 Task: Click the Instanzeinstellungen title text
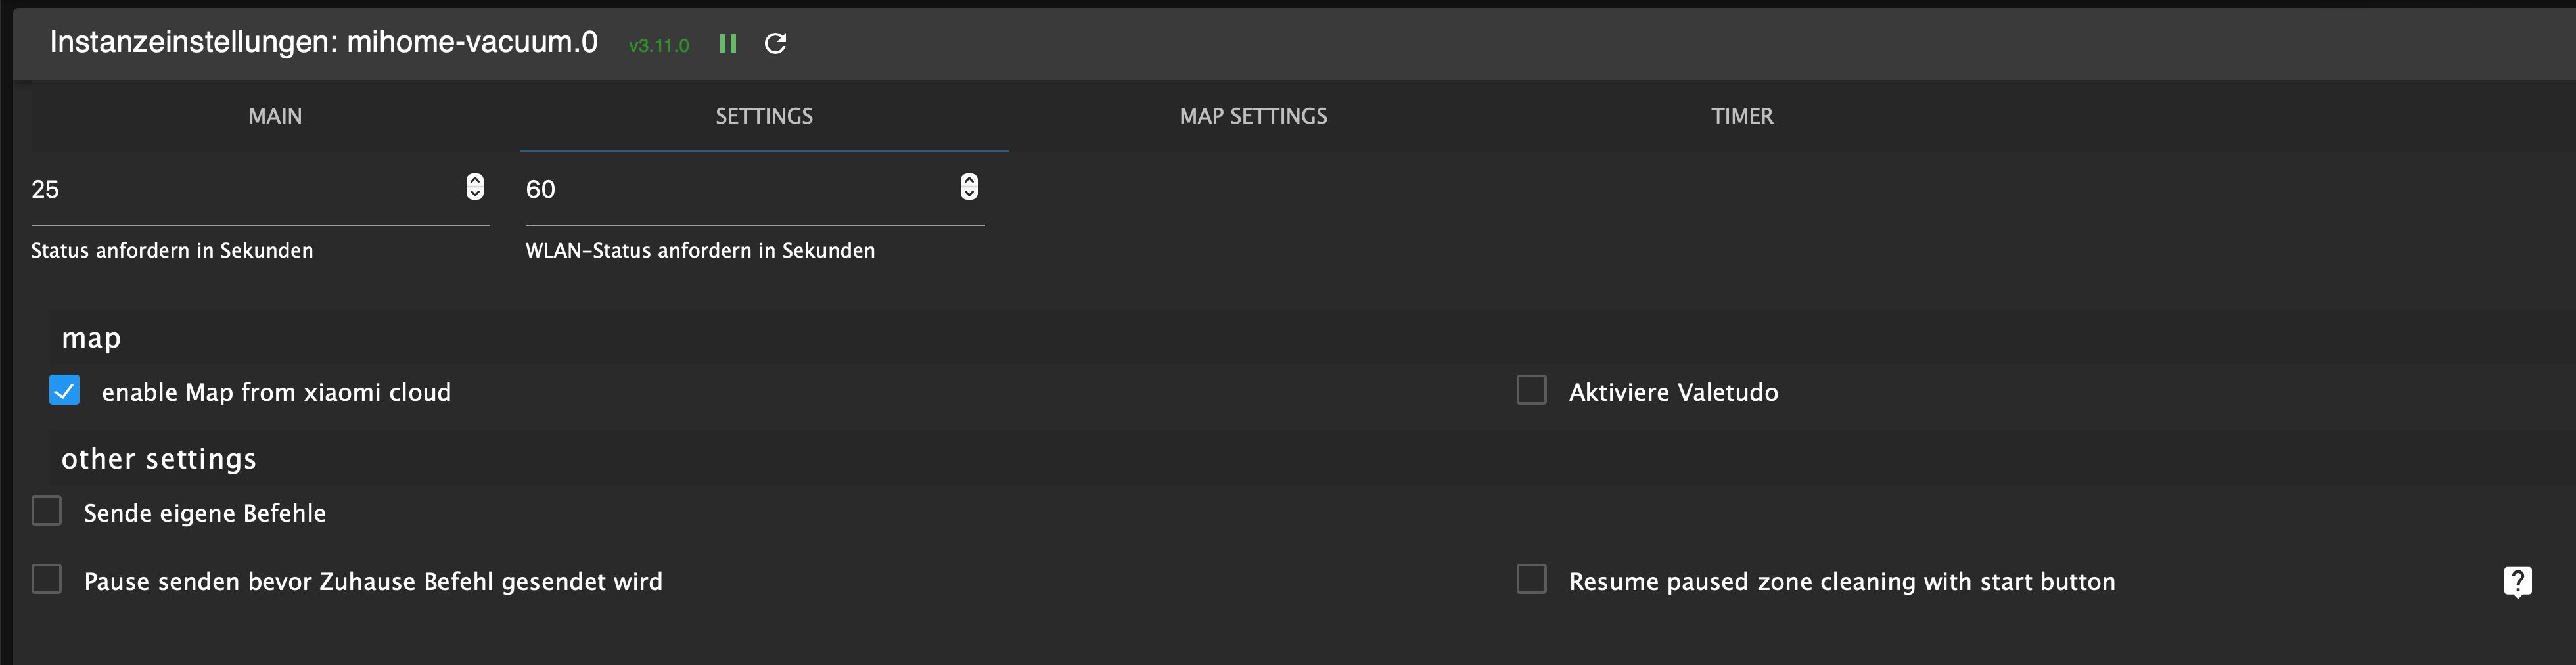click(324, 42)
